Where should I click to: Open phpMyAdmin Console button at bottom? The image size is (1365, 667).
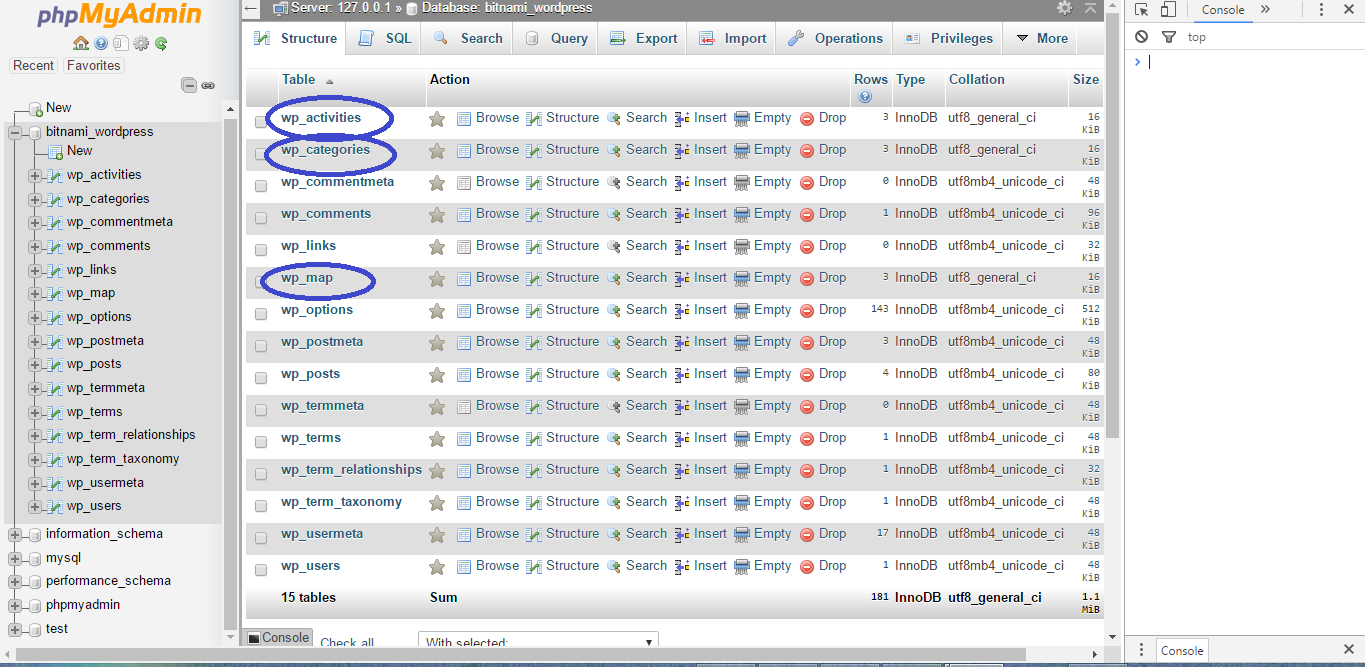click(x=278, y=638)
